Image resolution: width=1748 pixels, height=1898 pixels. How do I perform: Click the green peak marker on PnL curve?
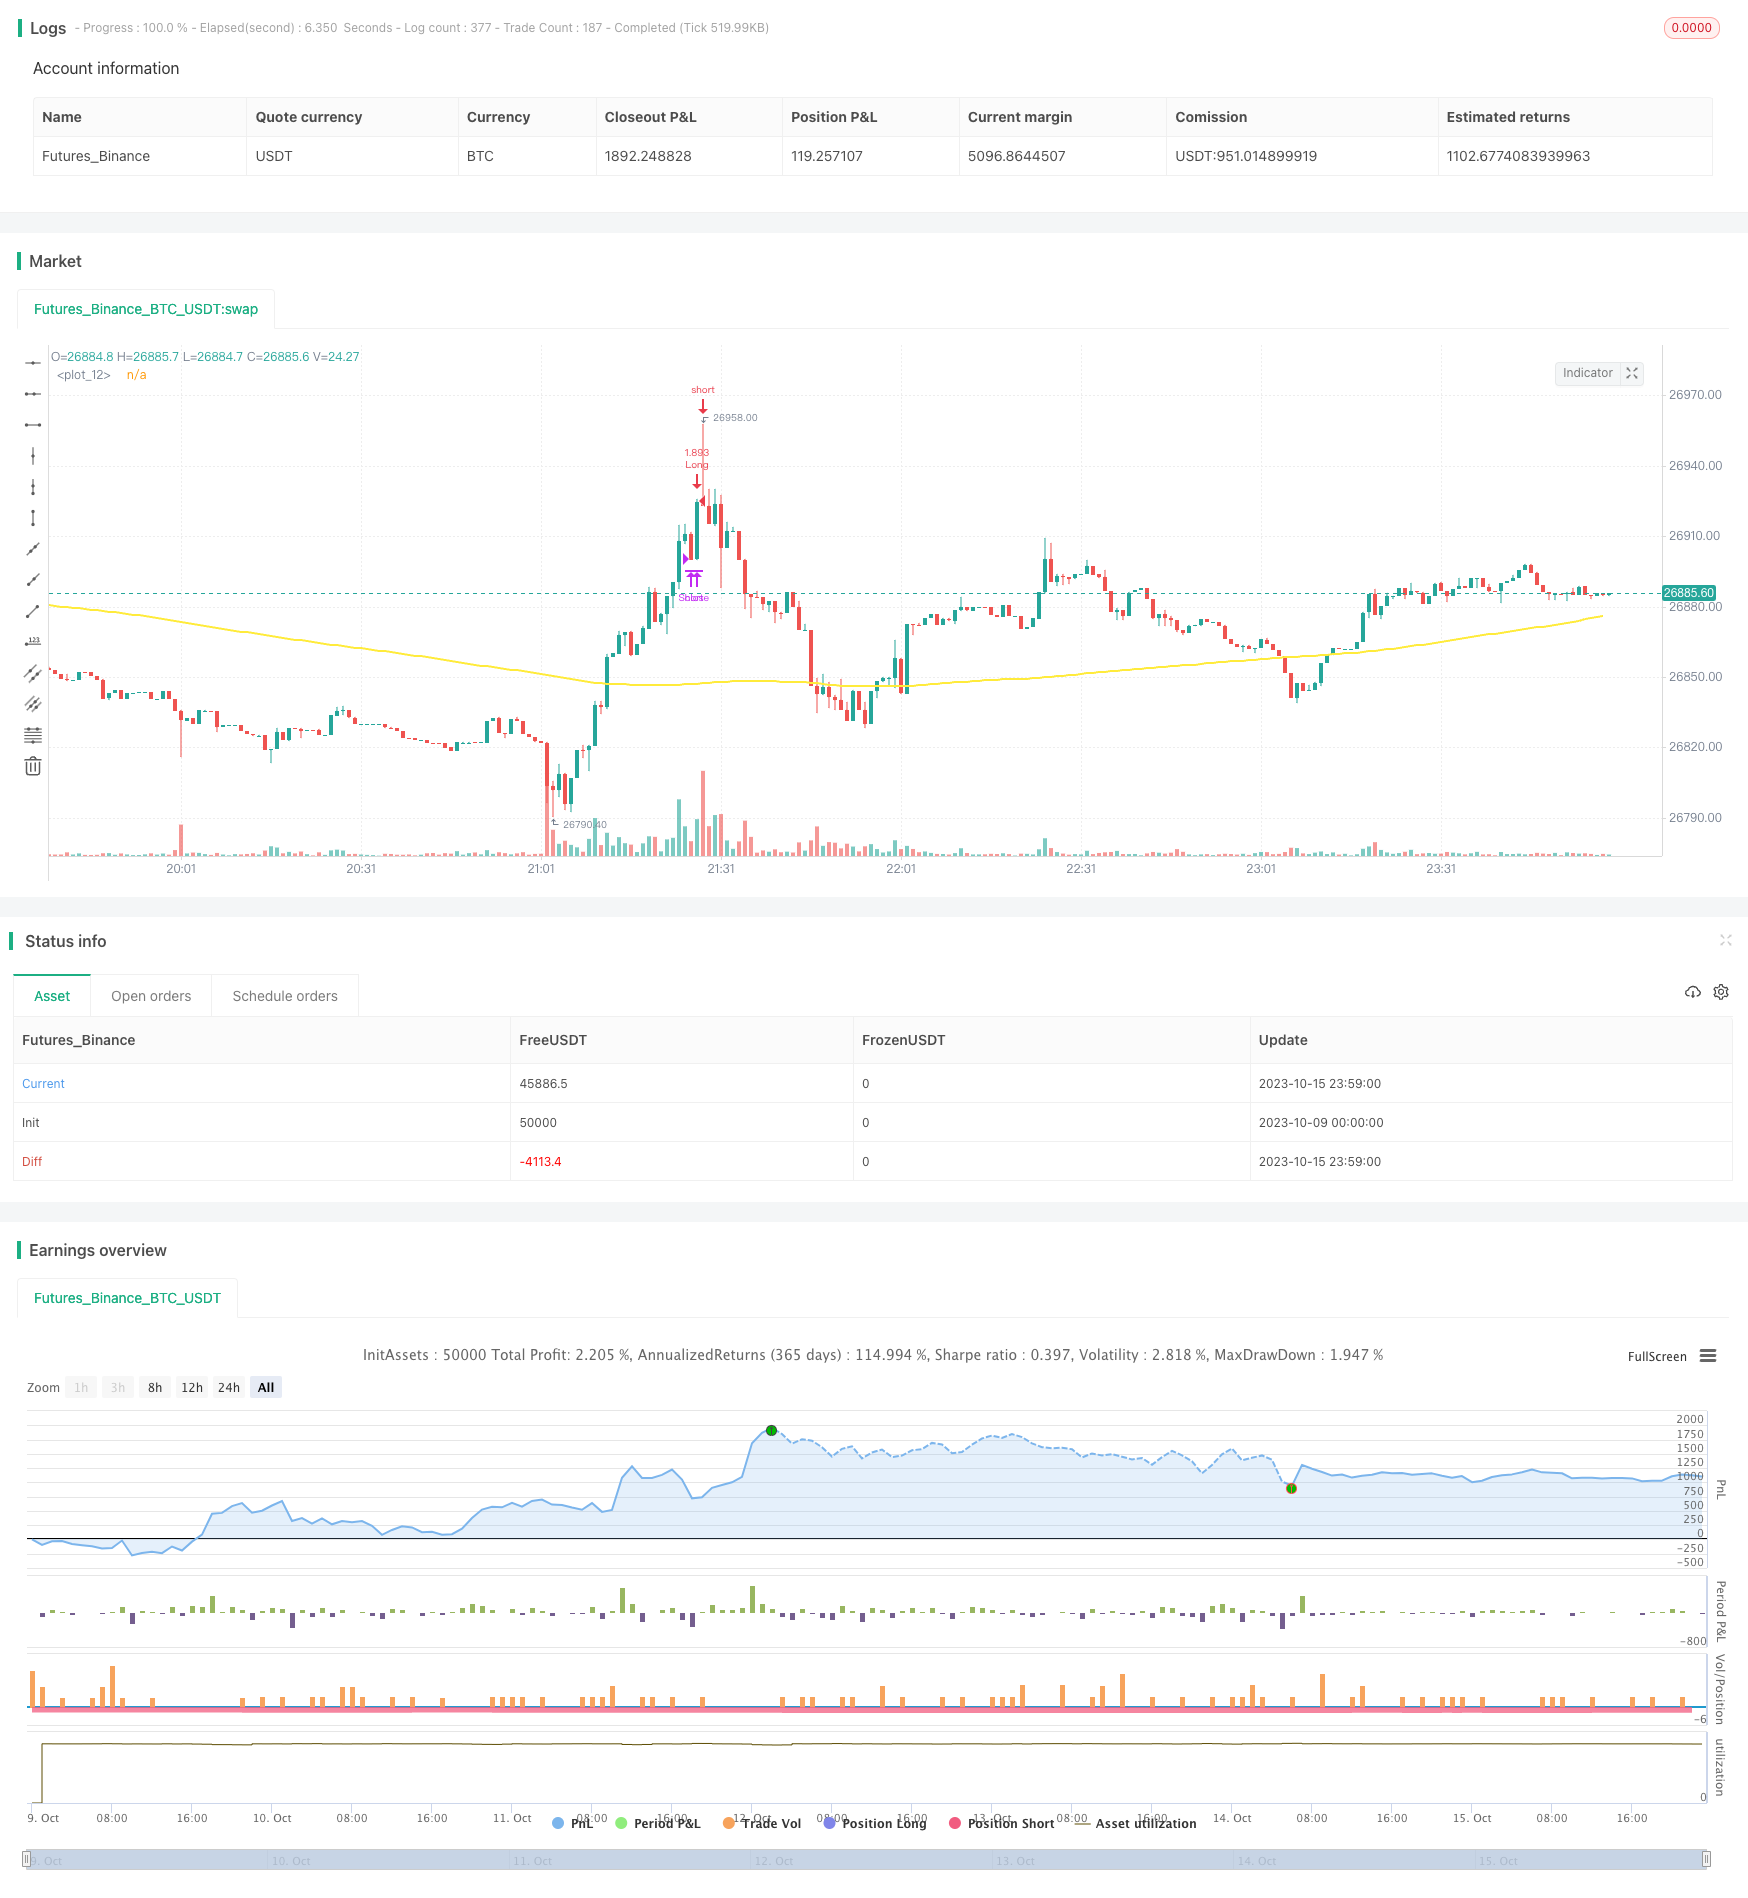[771, 1431]
